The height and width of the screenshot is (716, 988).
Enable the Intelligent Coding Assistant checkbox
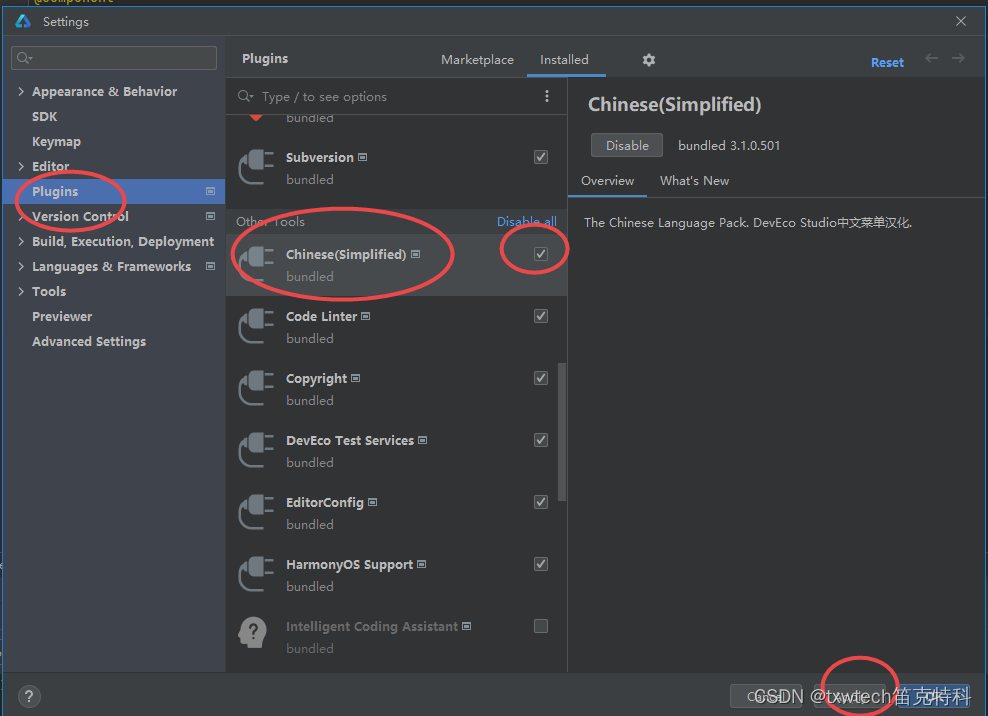coord(541,626)
